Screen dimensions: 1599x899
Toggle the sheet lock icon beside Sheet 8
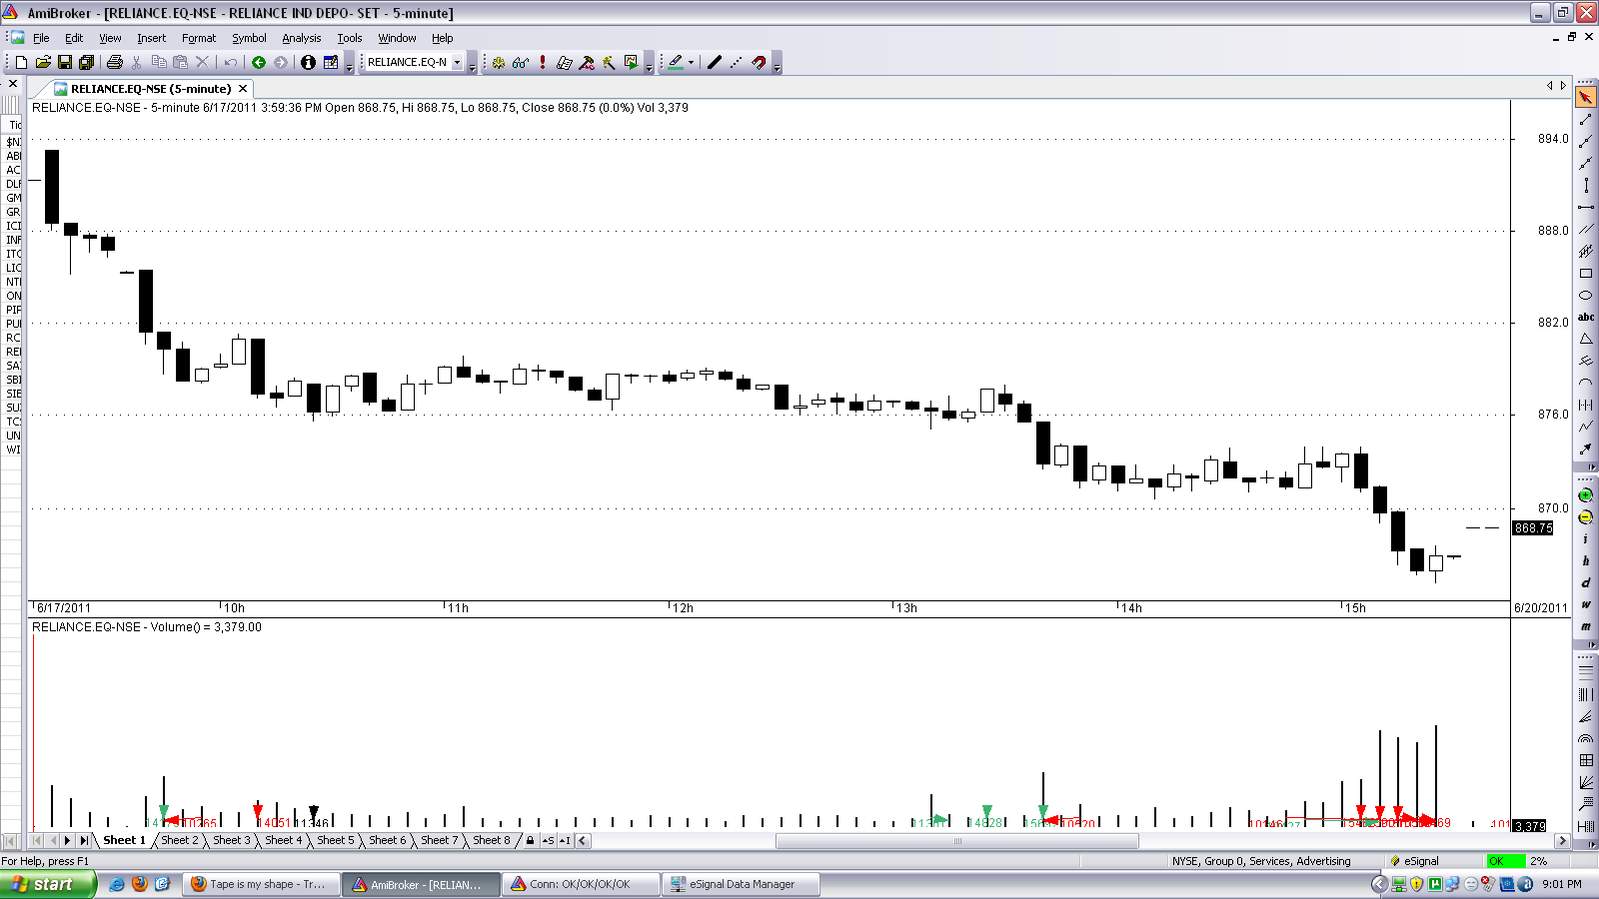coord(530,840)
